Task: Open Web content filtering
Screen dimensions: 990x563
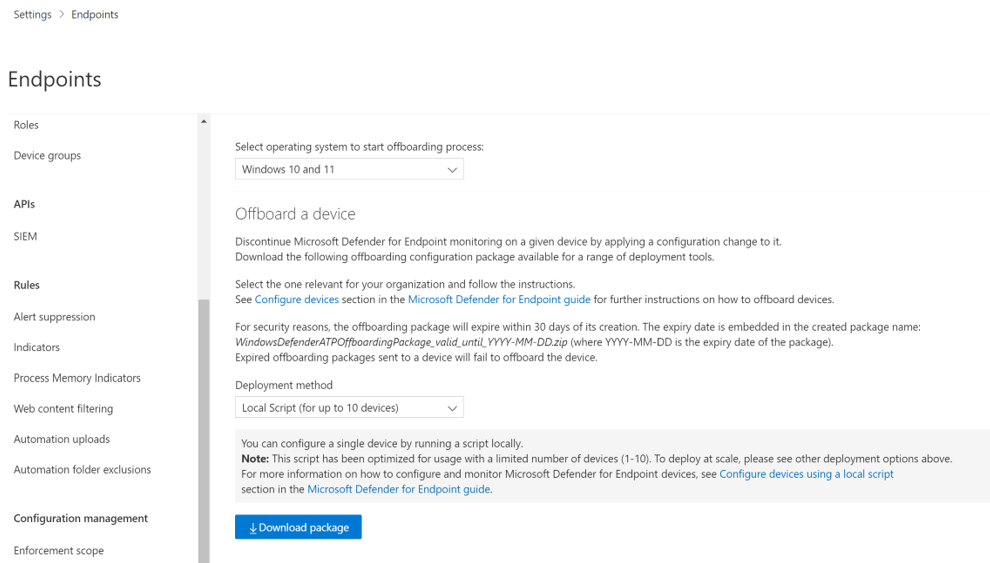Action: [x=63, y=408]
